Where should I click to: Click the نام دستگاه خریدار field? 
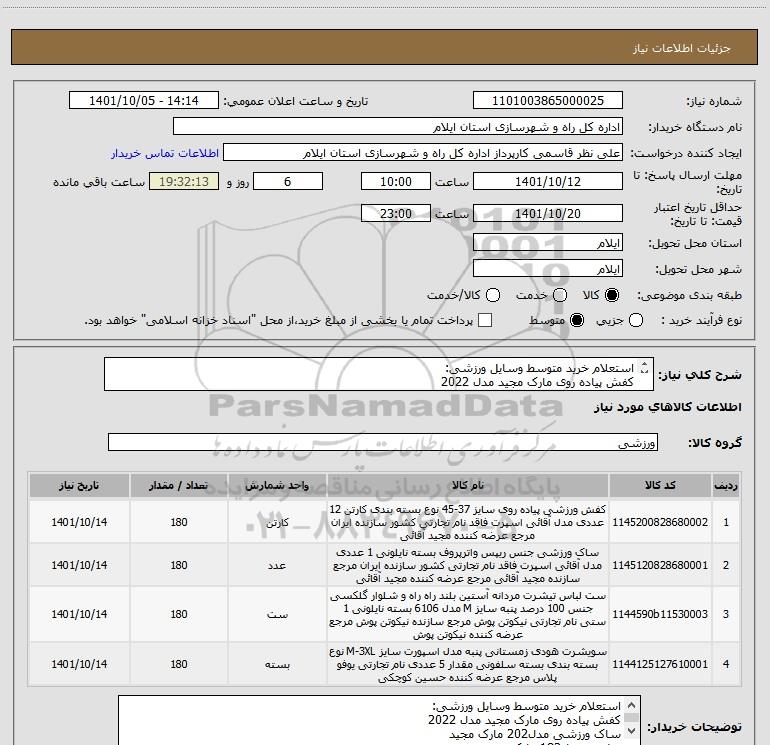(398, 127)
